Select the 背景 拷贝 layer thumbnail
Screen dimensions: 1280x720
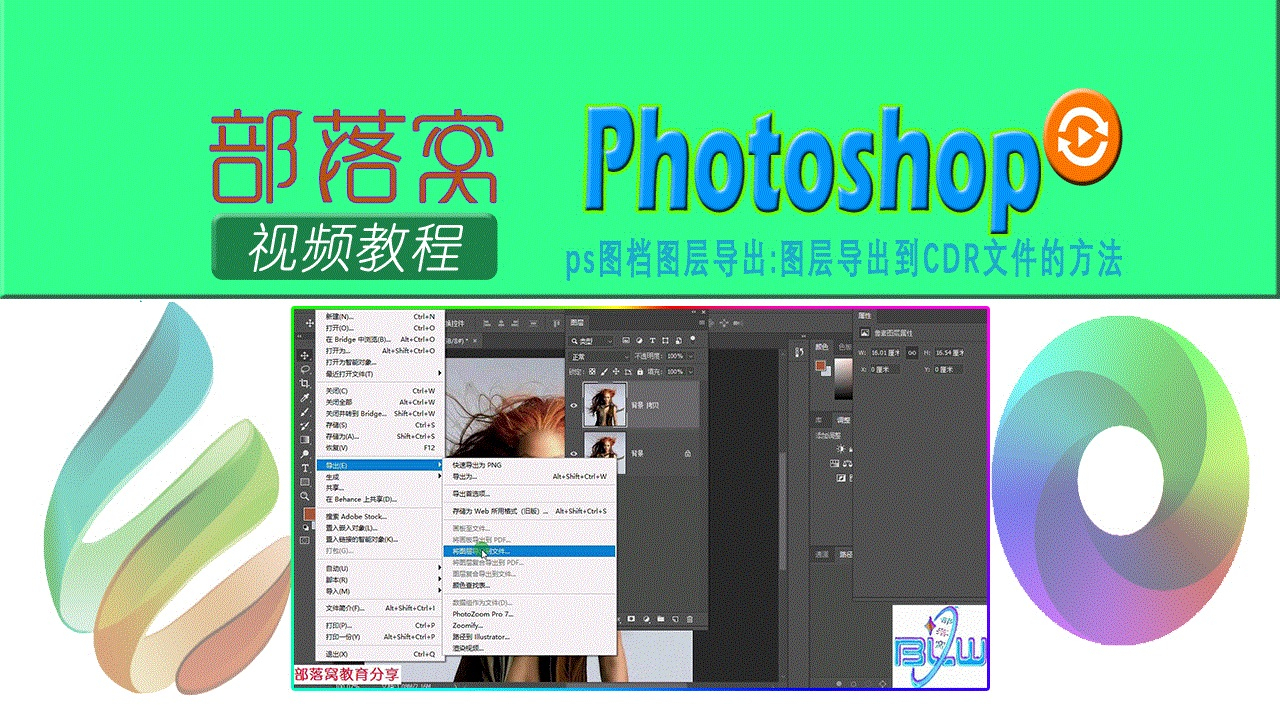tap(605, 405)
